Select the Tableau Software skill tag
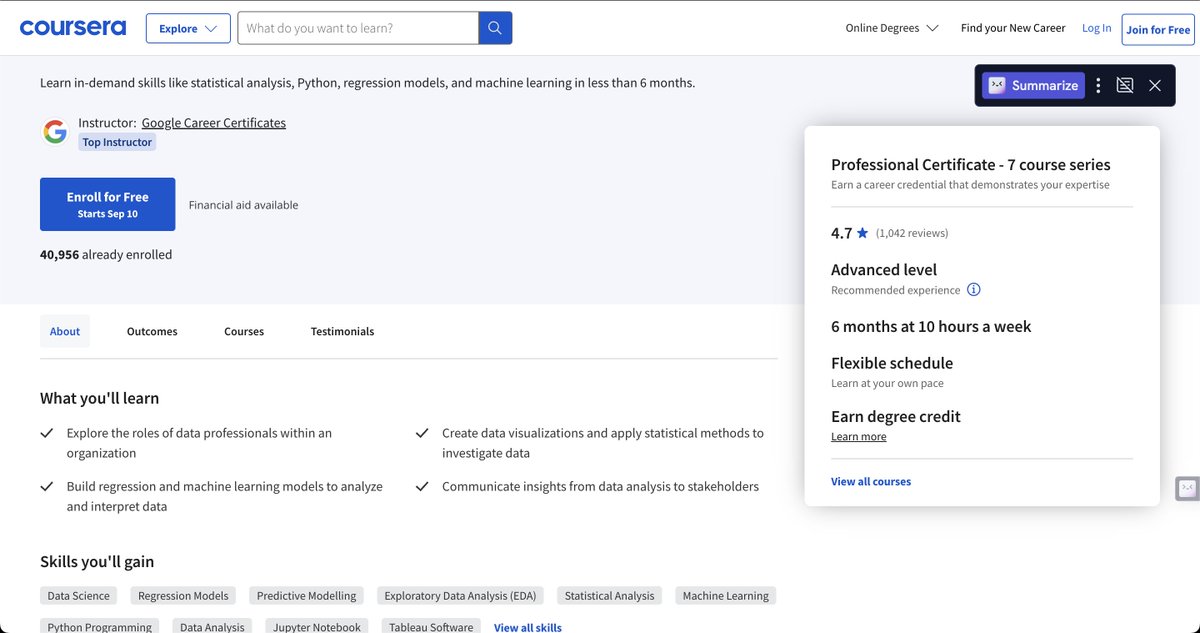The image size is (1200, 633). 431,626
